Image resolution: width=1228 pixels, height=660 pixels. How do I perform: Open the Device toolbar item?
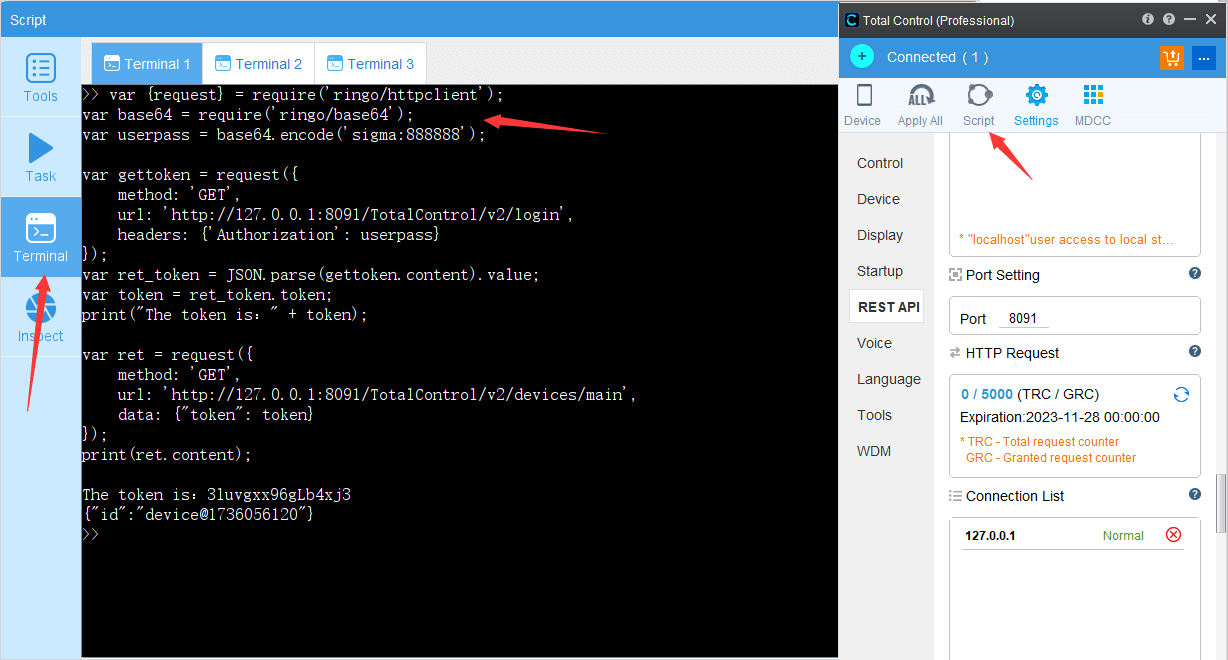[x=863, y=106]
